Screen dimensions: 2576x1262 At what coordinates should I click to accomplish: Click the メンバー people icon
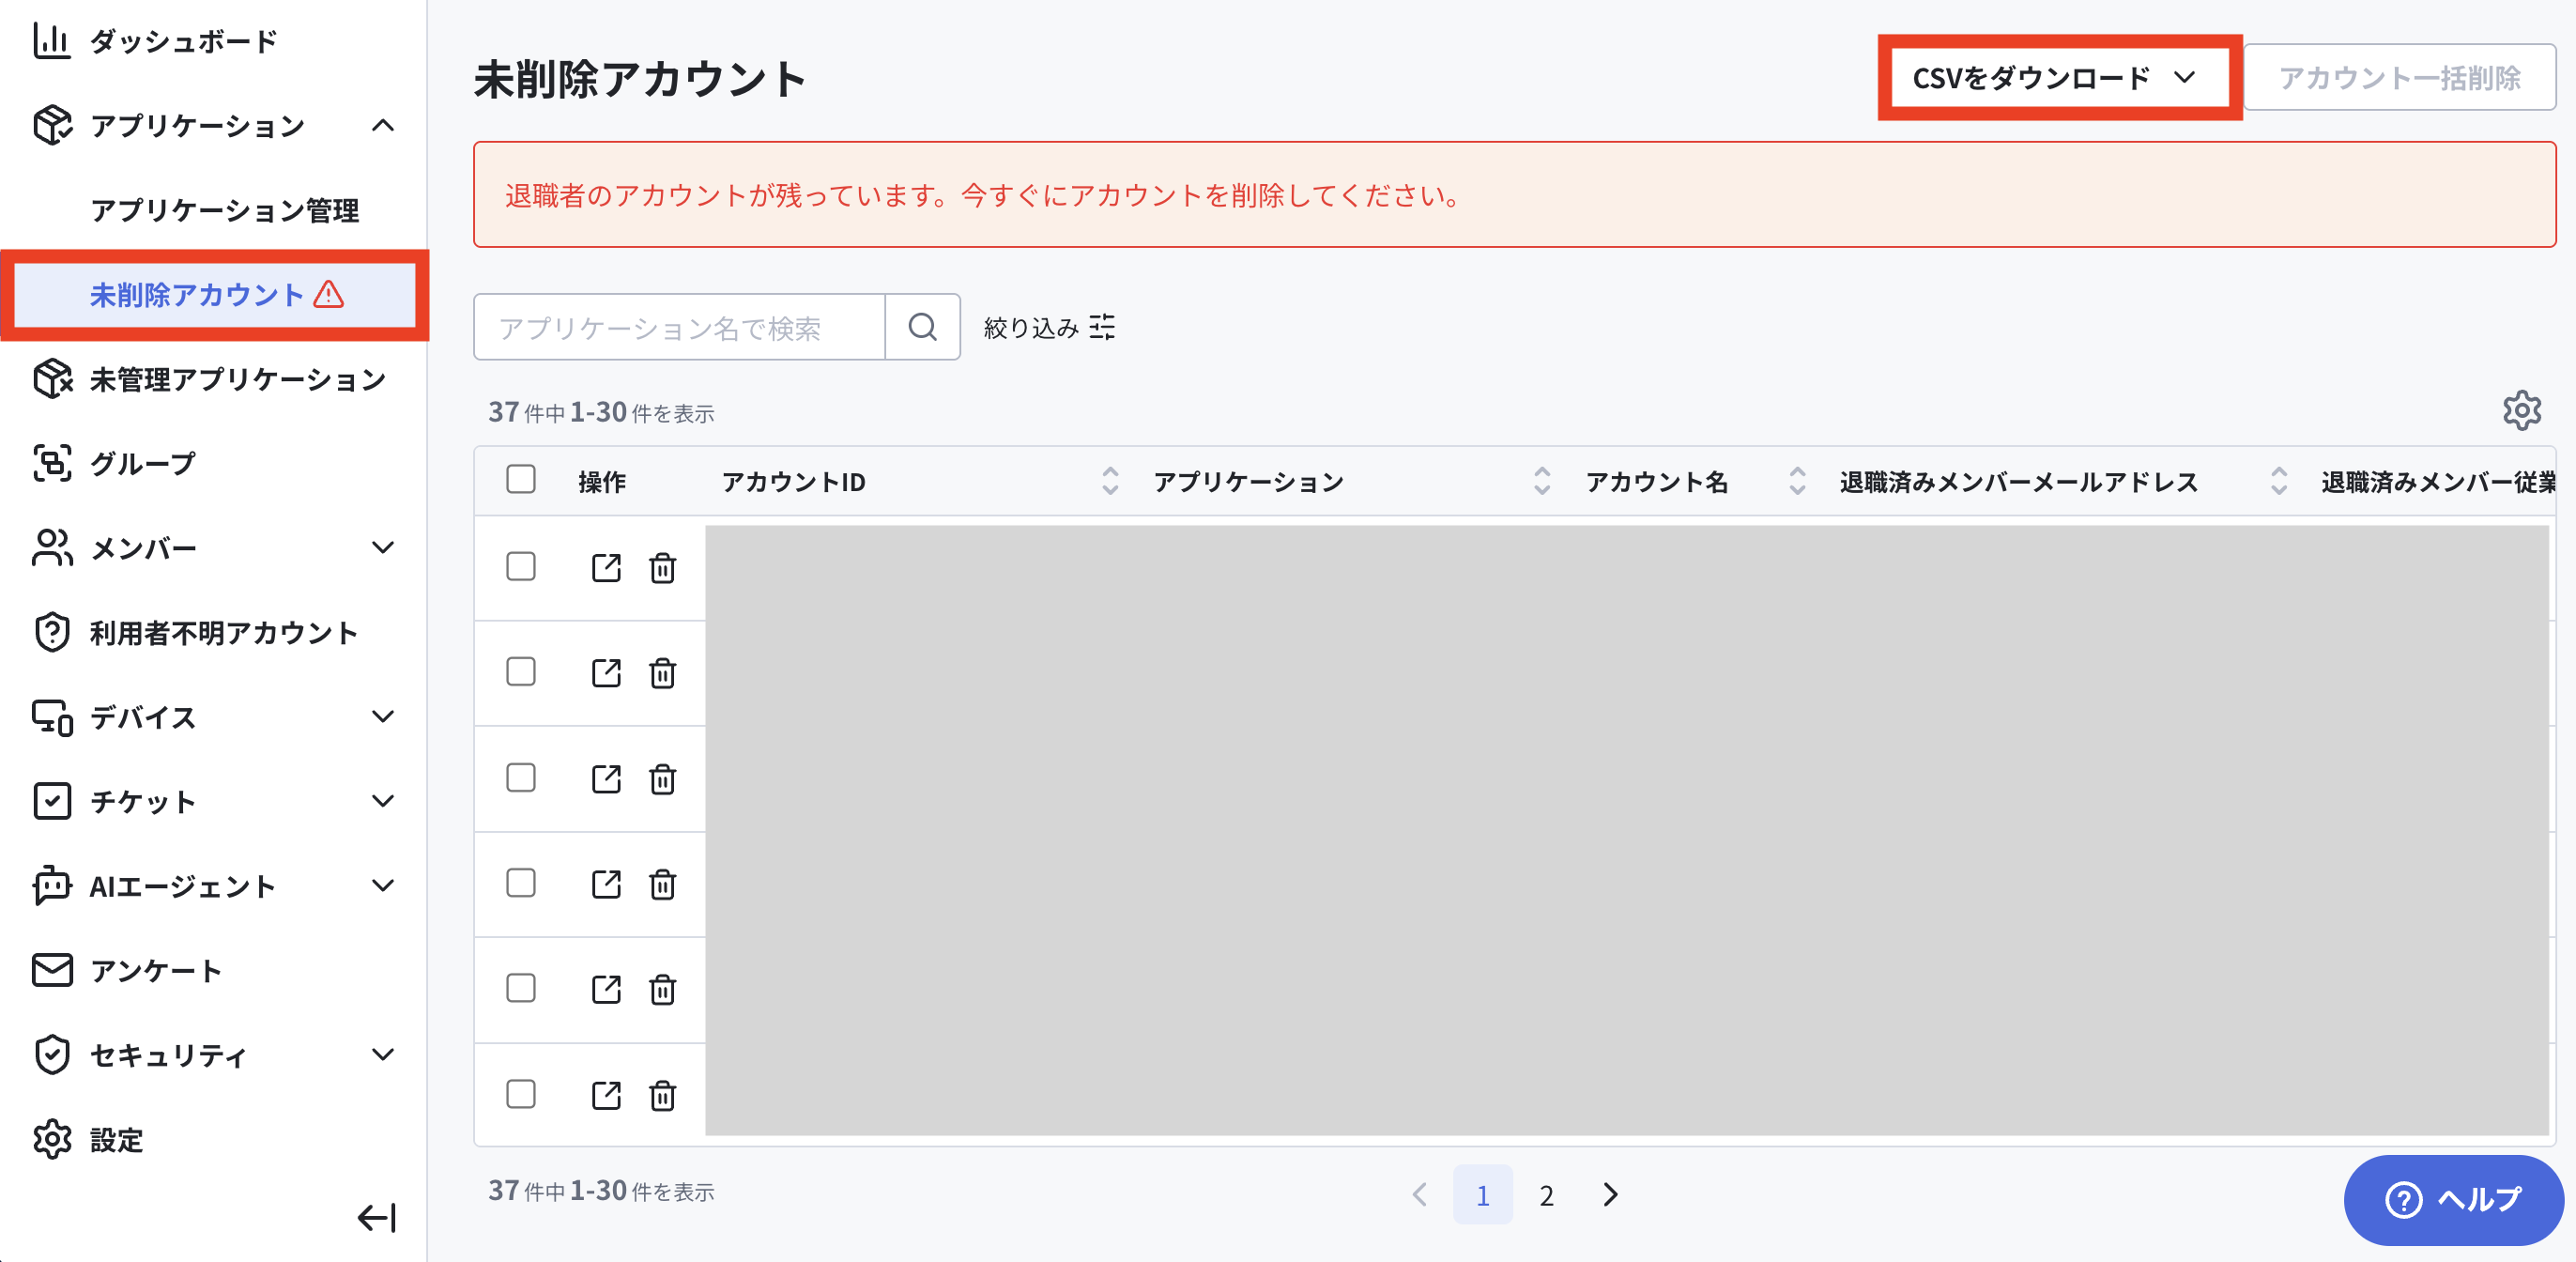click(52, 548)
